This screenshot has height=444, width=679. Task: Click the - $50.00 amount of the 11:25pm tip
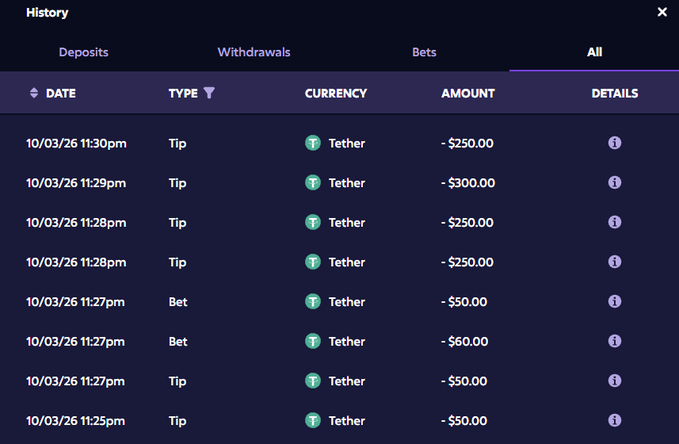(x=464, y=421)
